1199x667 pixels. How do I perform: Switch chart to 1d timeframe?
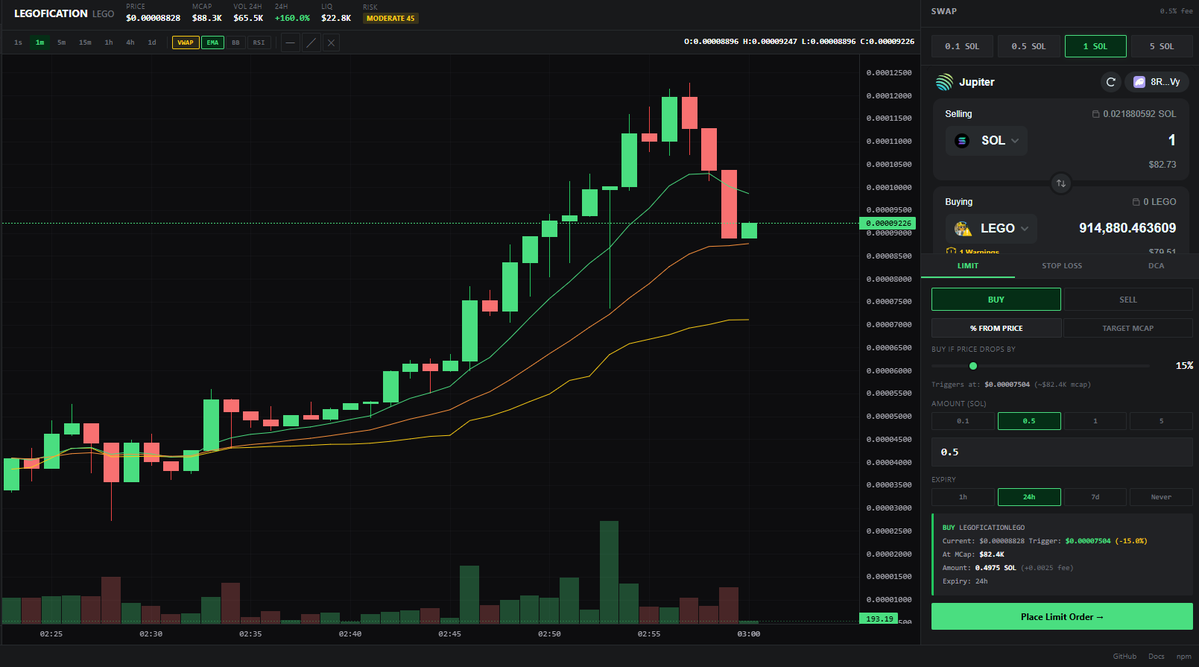click(151, 43)
